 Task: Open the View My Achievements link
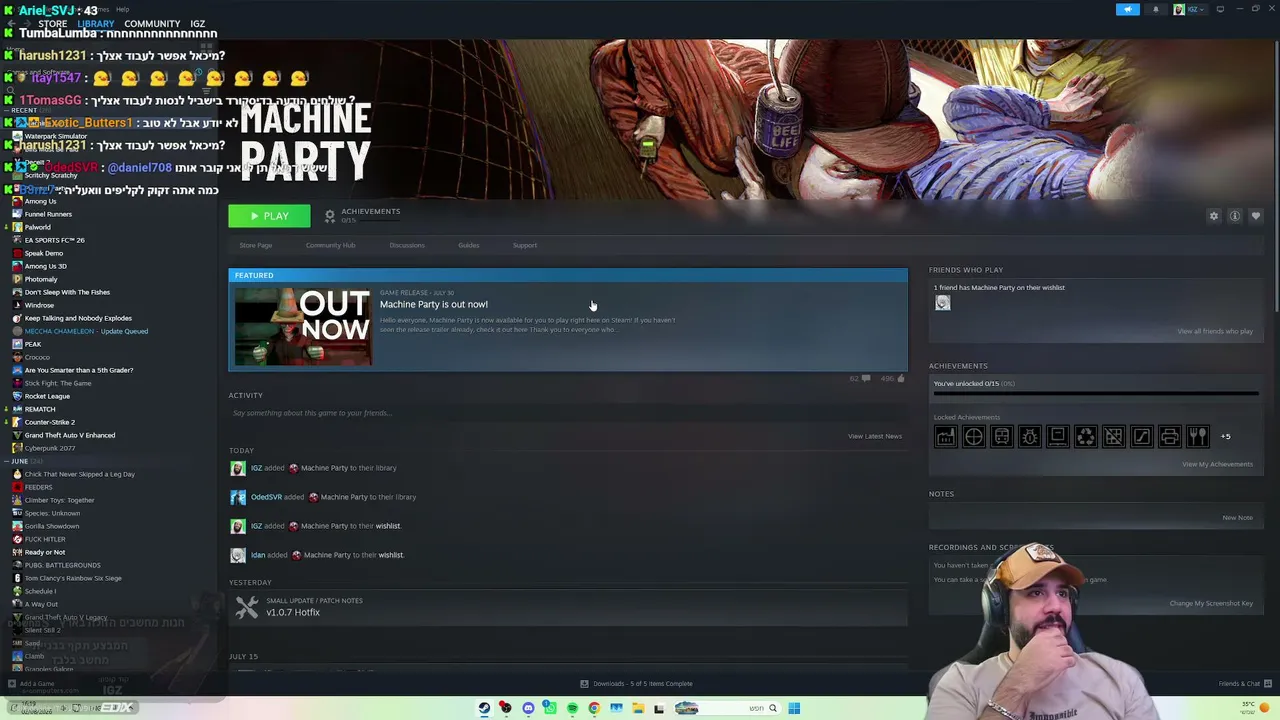[1217, 464]
